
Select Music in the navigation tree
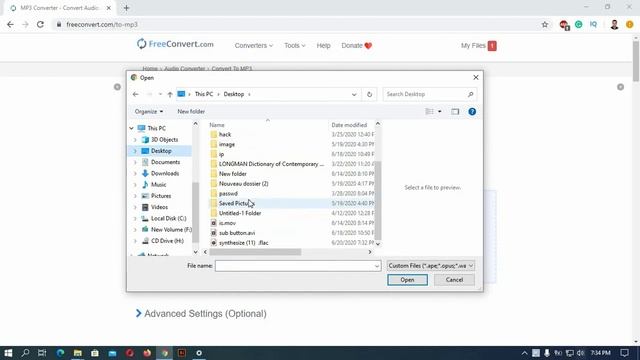(158, 184)
